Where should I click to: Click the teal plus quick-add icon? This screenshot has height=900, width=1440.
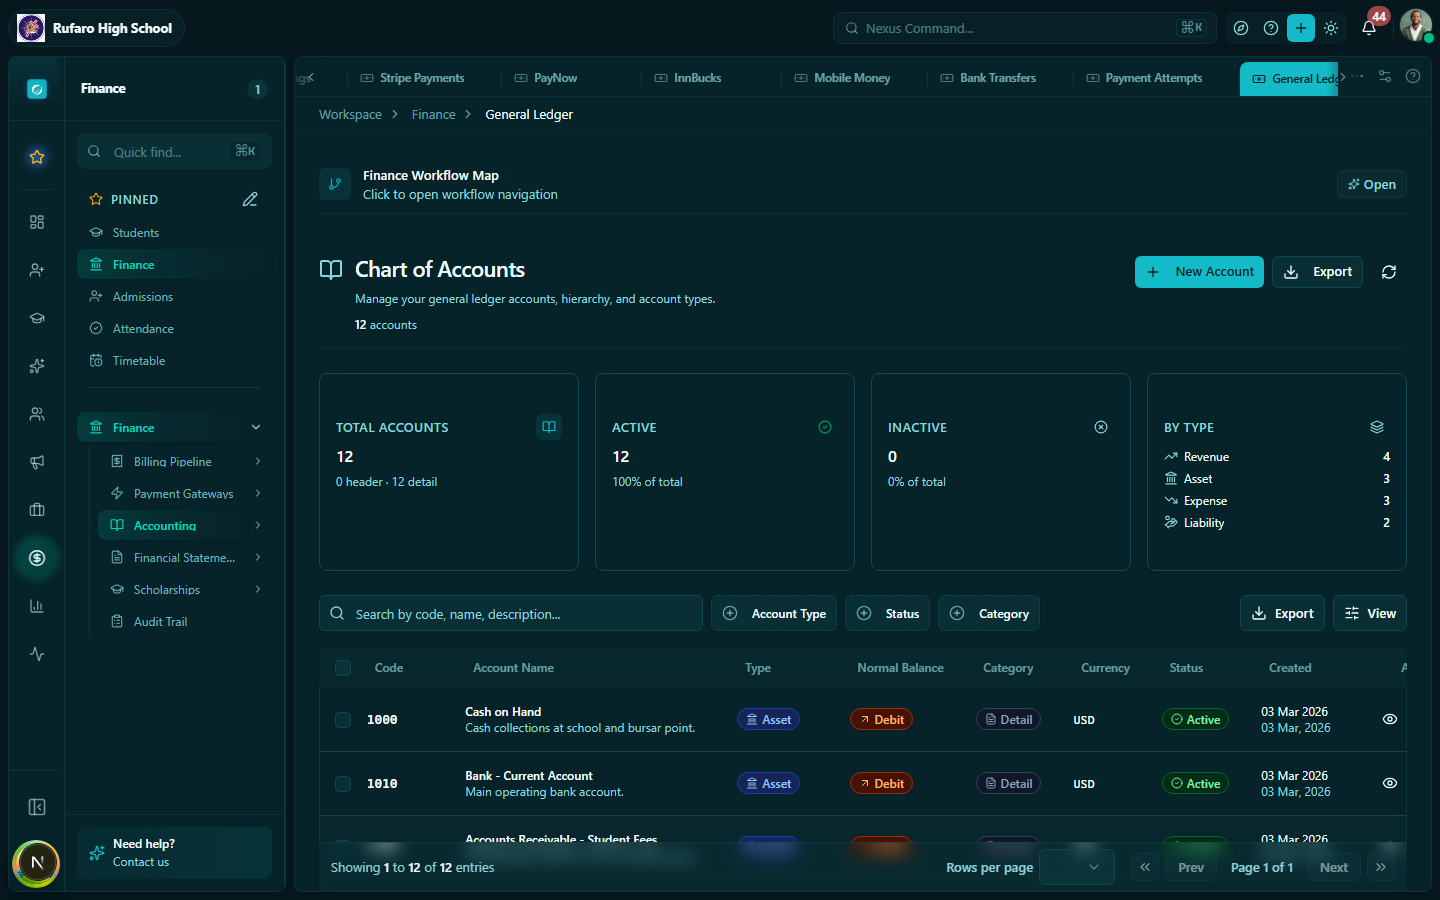point(1301,28)
